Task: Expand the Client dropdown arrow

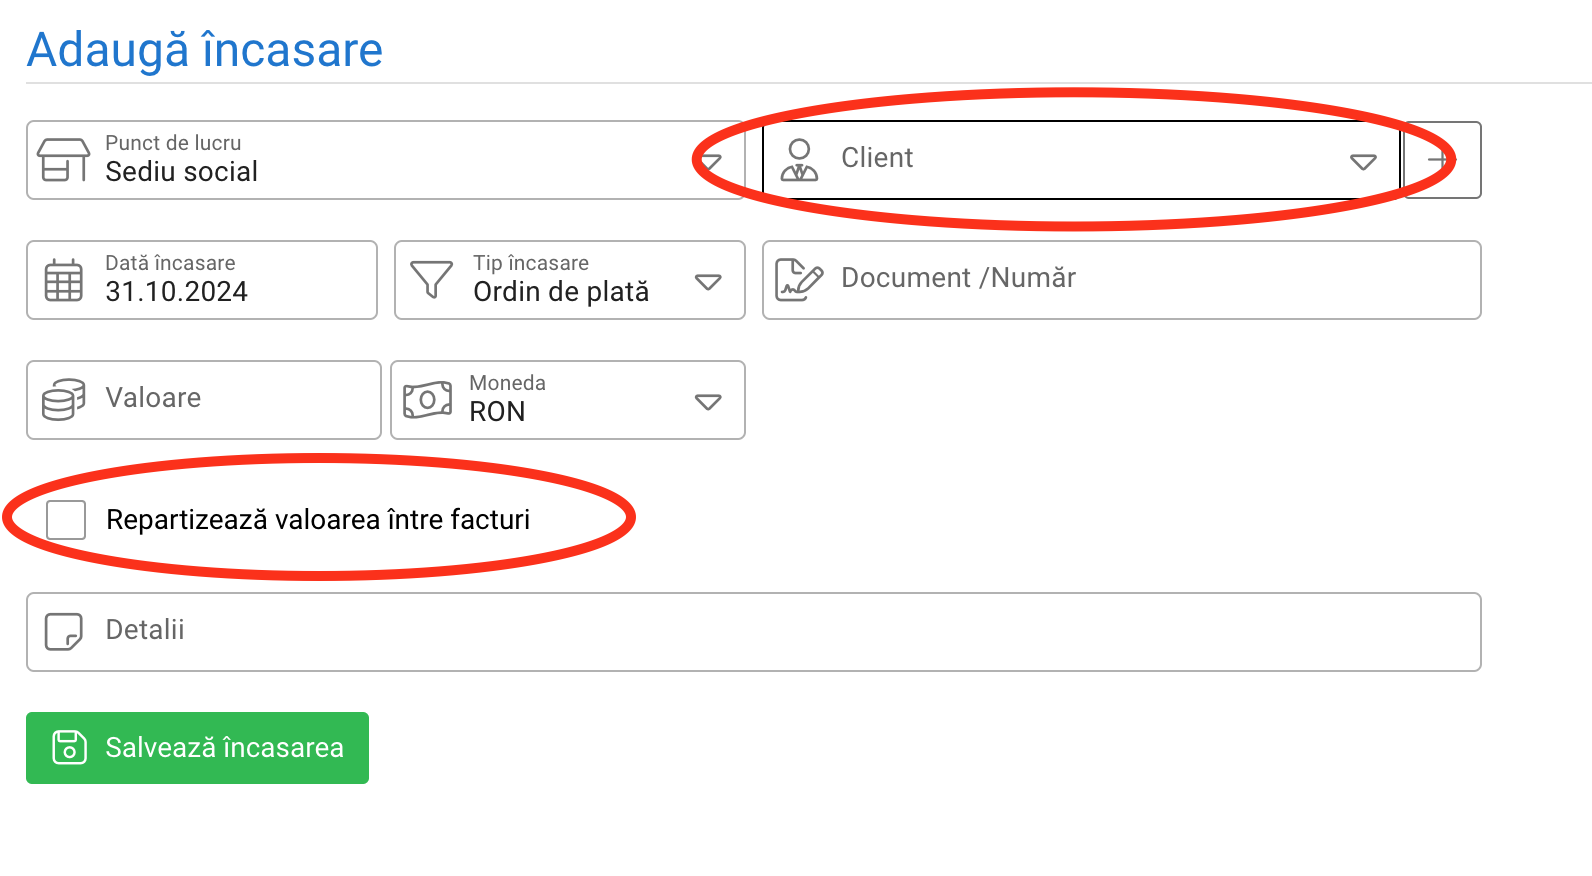Action: (x=1363, y=162)
